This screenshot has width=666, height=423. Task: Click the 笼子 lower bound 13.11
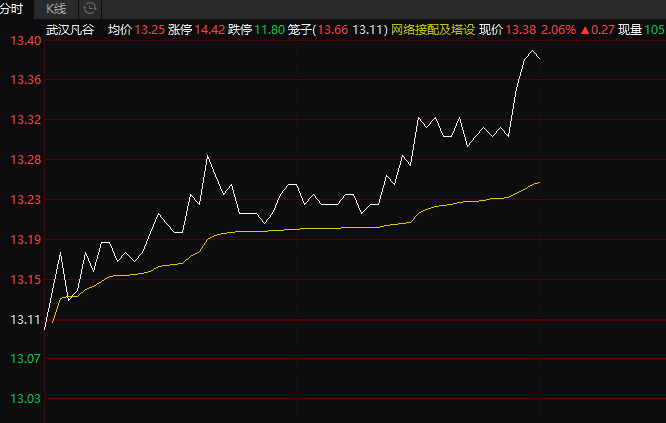tap(368, 30)
